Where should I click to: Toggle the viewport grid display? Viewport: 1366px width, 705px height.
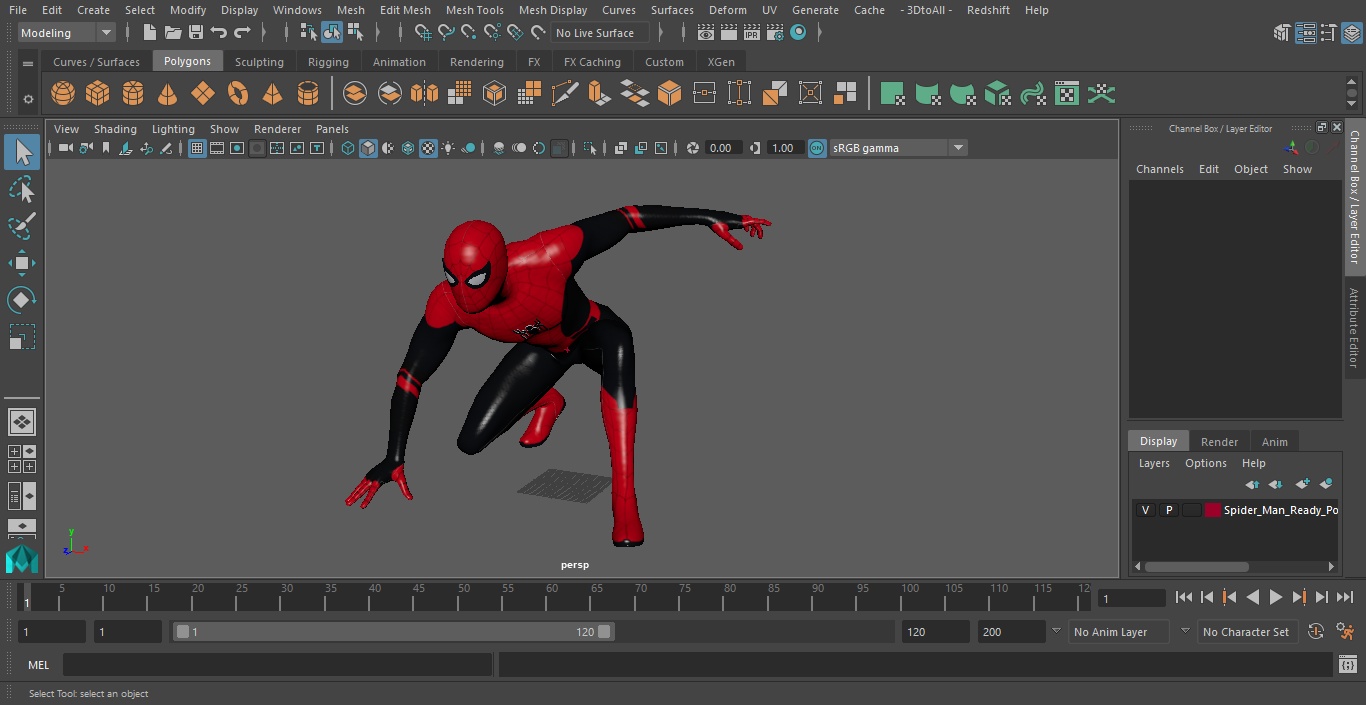[197, 148]
